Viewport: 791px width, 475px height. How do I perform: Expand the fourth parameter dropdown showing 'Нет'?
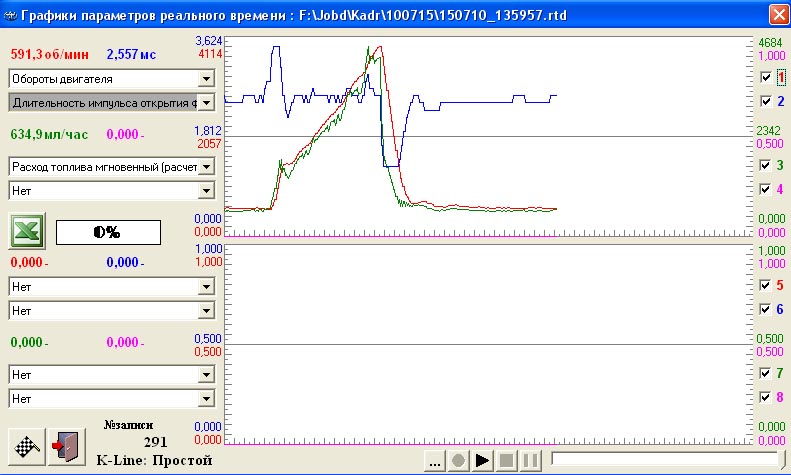pos(206,188)
